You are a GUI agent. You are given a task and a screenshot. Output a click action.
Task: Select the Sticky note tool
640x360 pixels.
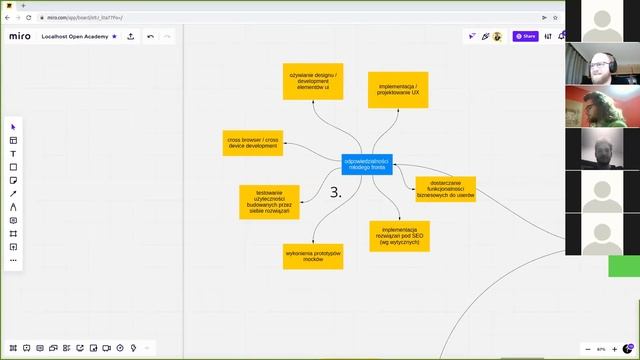[x=13, y=180]
